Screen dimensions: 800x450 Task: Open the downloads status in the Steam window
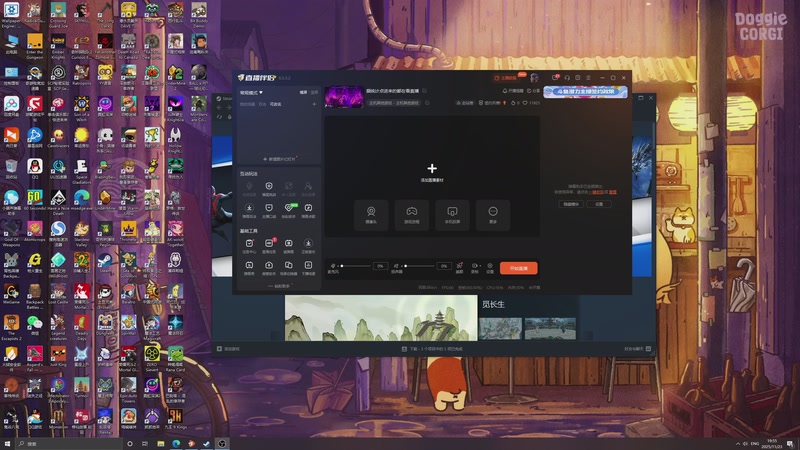(x=432, y=349)
